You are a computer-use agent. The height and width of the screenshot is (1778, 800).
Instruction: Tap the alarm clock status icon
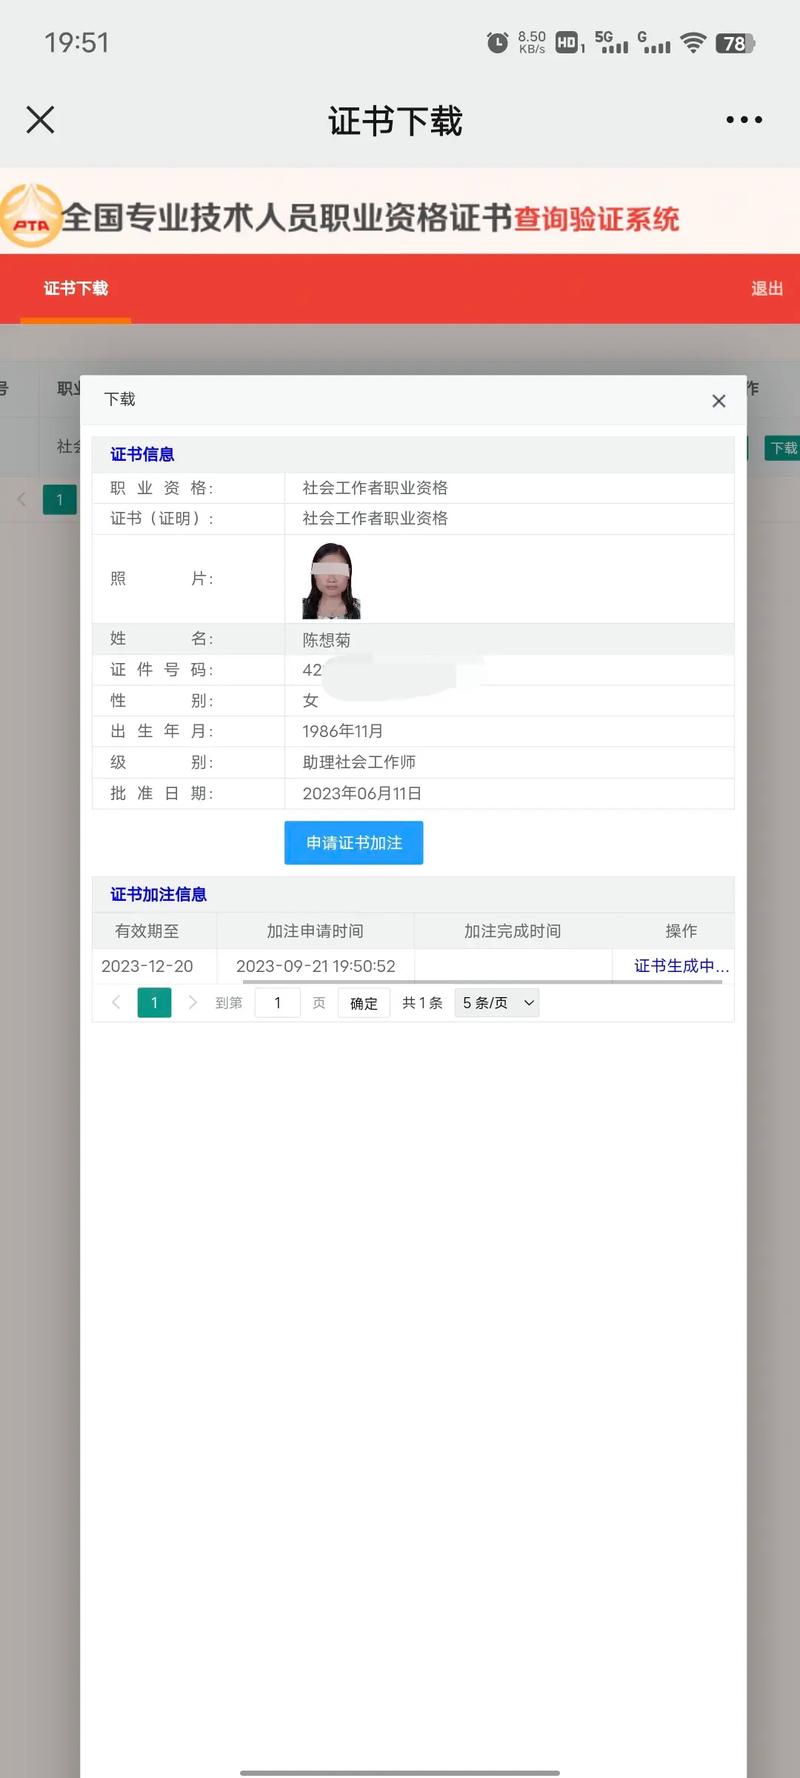click(x=497, y=42)
